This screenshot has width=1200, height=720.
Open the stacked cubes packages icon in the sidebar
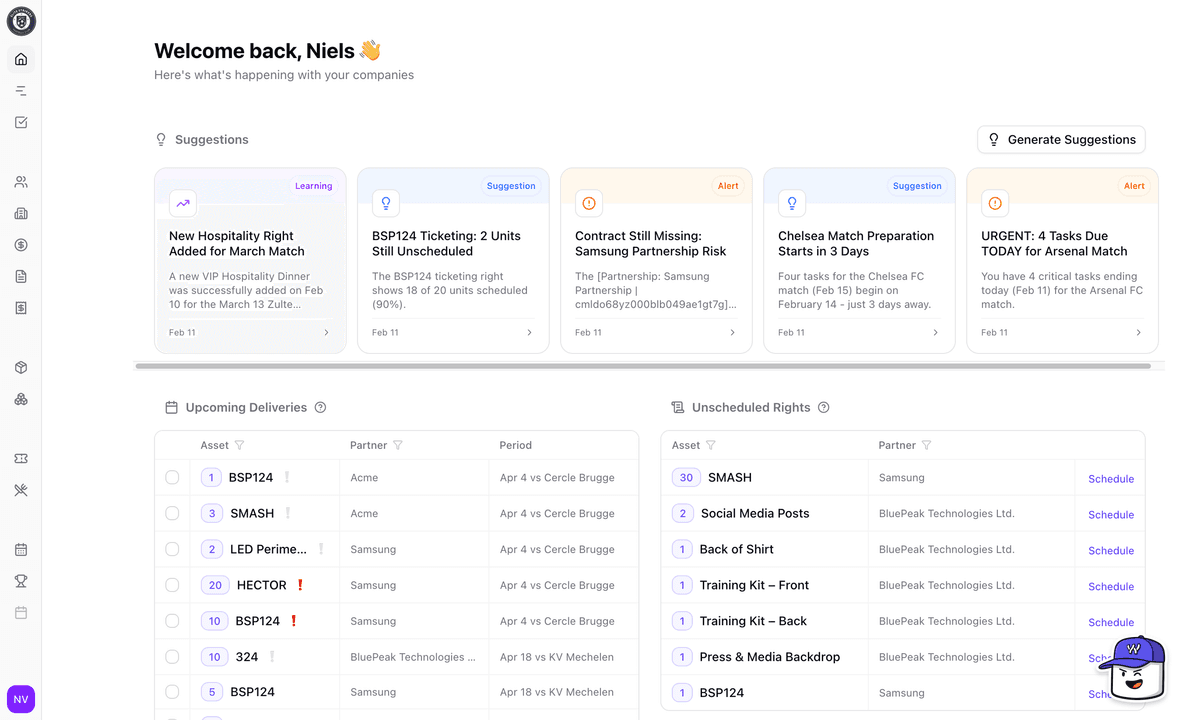click(21, 399)
